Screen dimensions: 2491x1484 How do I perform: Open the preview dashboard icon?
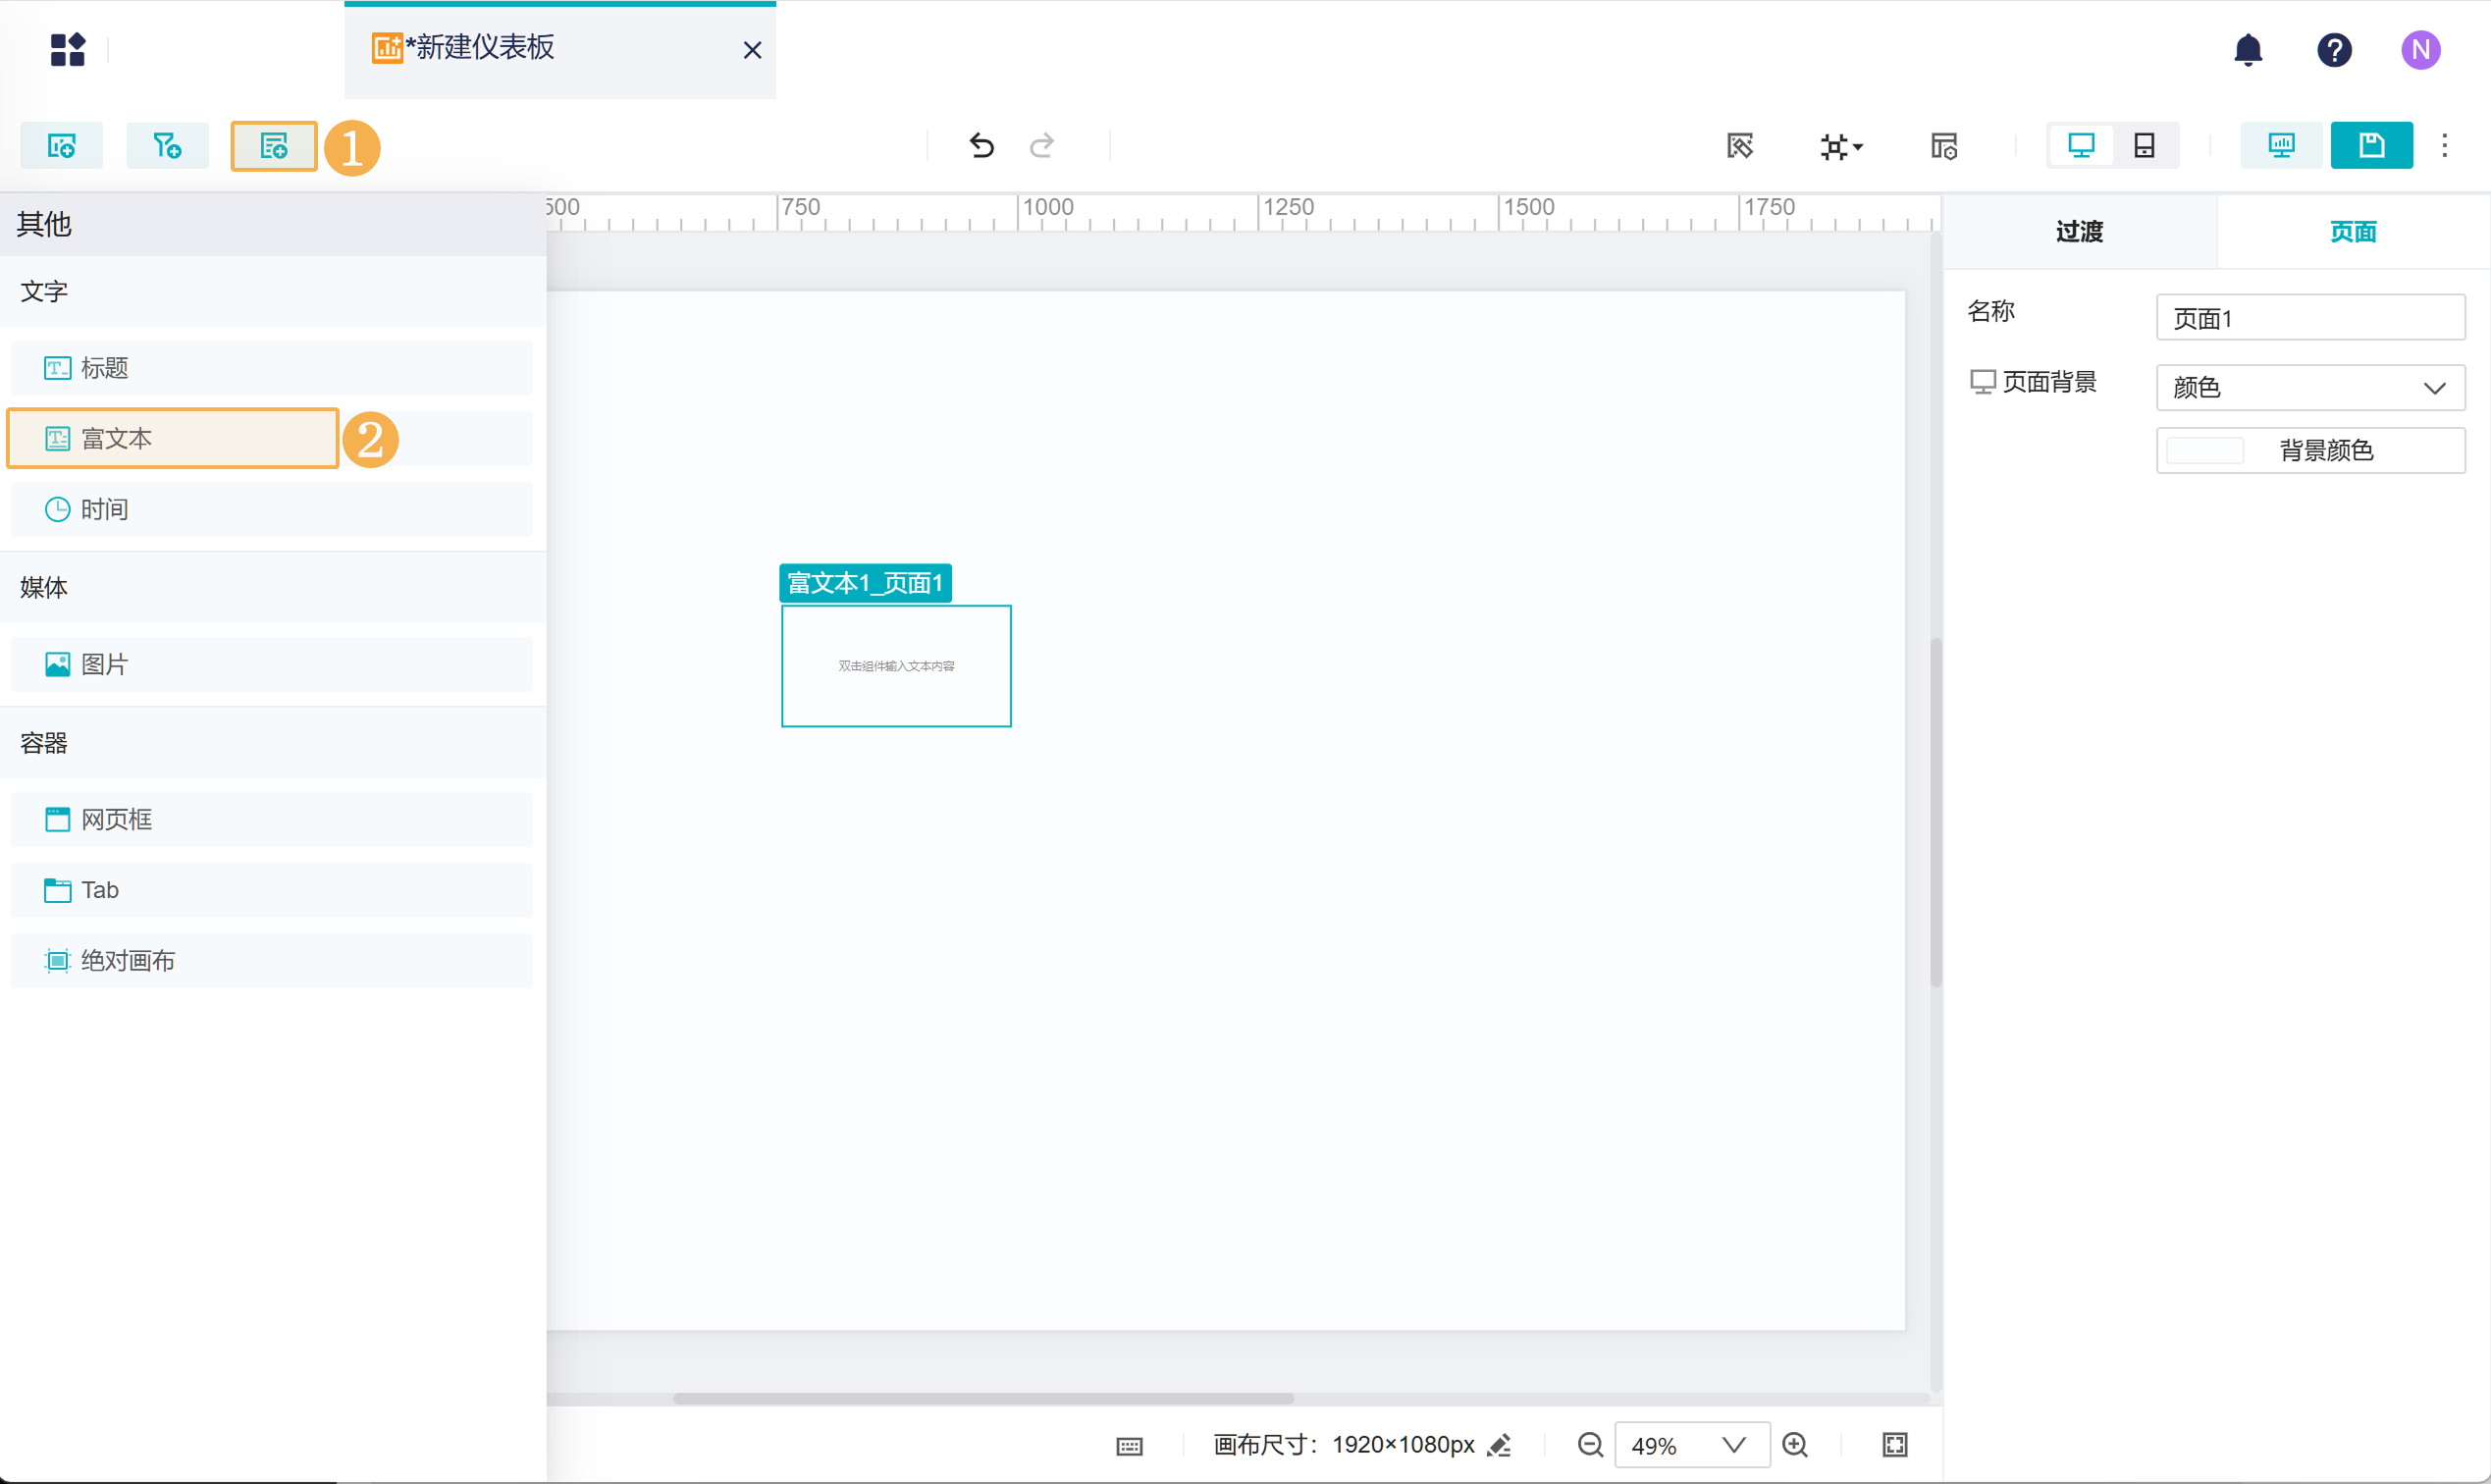[x=2280, y=146]
